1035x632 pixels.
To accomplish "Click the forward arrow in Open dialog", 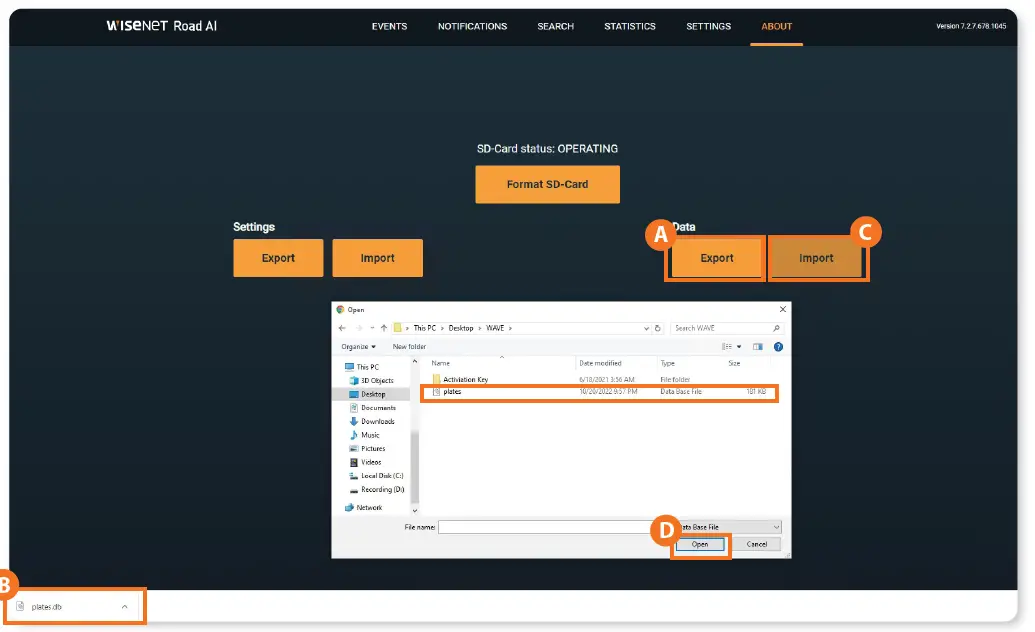I will coord(358,328).
